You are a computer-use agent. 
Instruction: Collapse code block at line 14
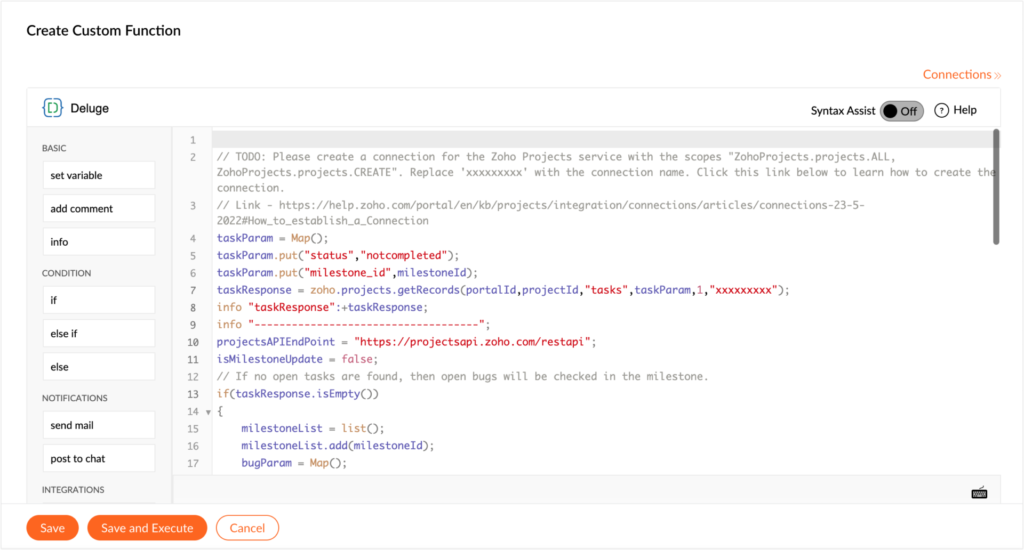pyautogui.click(x=208, y=412)
